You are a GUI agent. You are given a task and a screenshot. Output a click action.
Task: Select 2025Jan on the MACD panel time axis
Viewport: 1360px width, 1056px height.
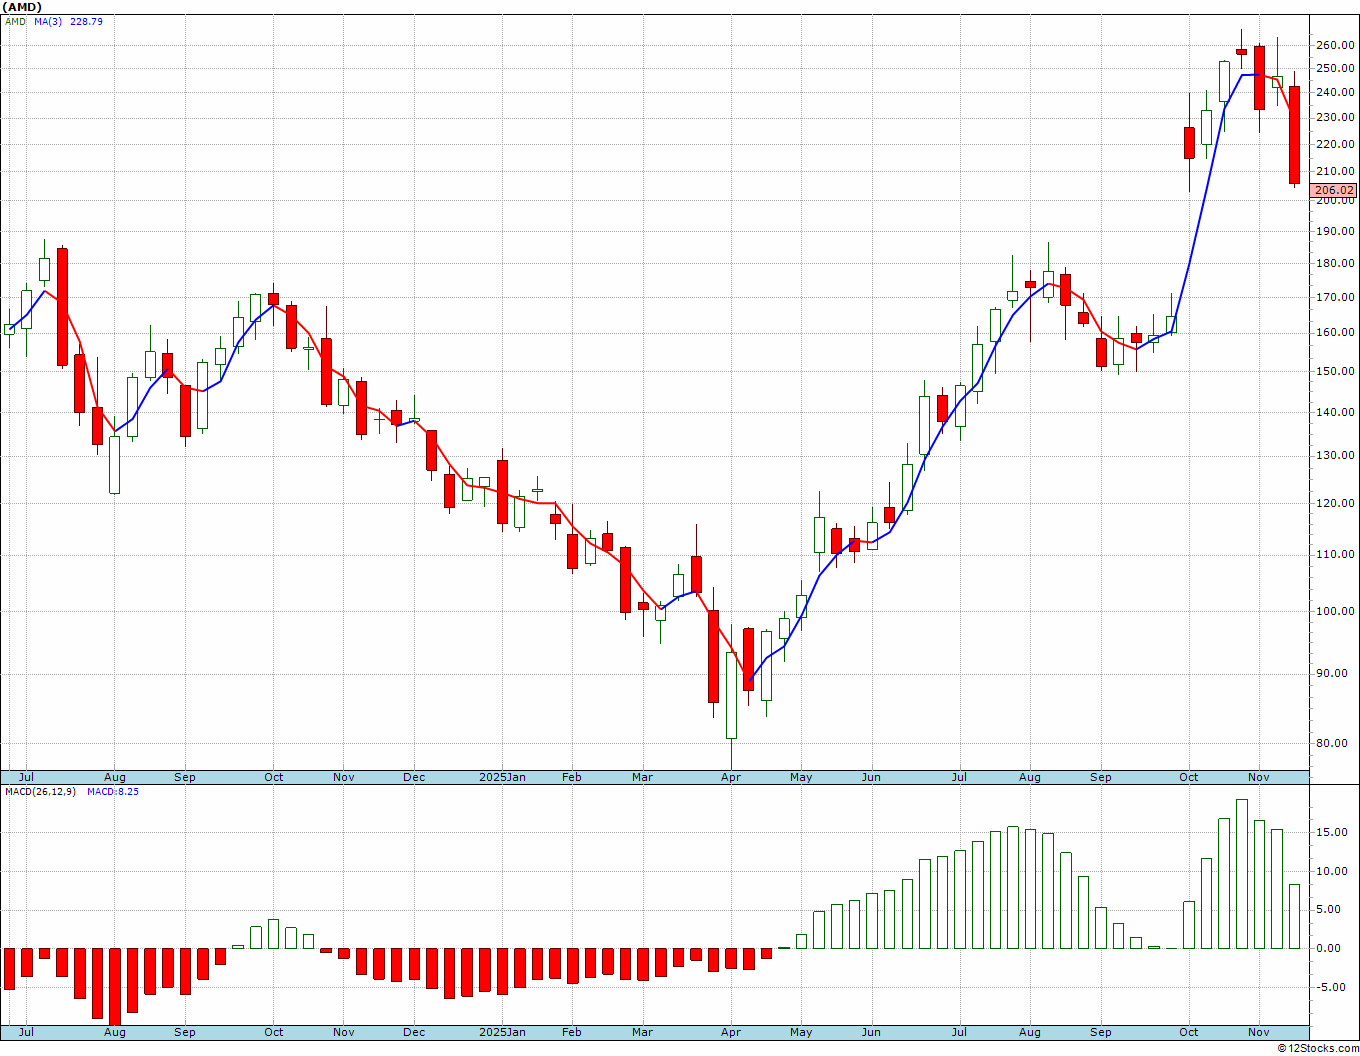tap(502, 1032)
